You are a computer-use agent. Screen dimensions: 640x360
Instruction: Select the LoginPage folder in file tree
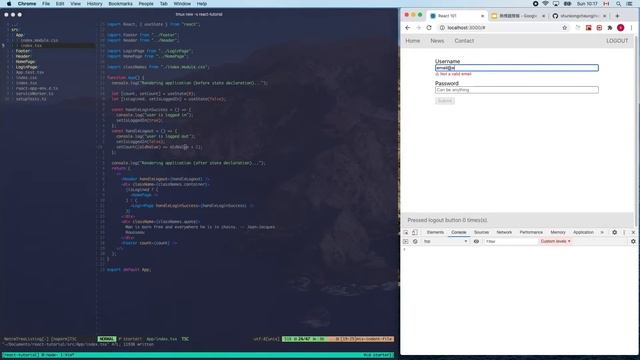click(x=27, y=67)
